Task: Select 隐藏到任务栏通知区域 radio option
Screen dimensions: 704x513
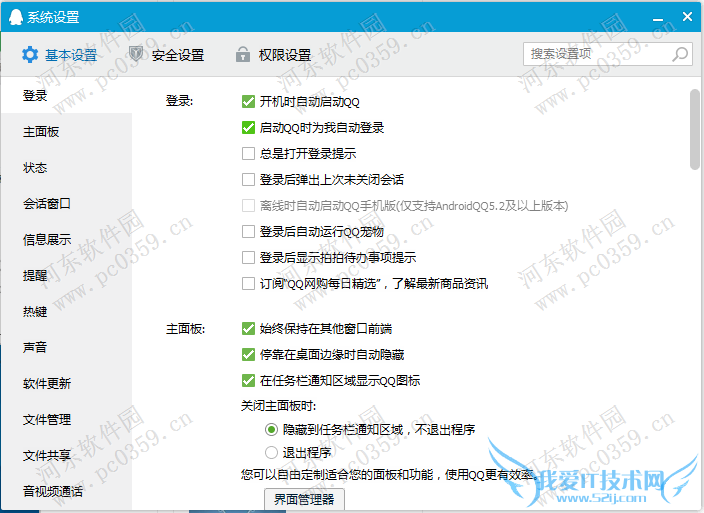Action: (271, 430)
